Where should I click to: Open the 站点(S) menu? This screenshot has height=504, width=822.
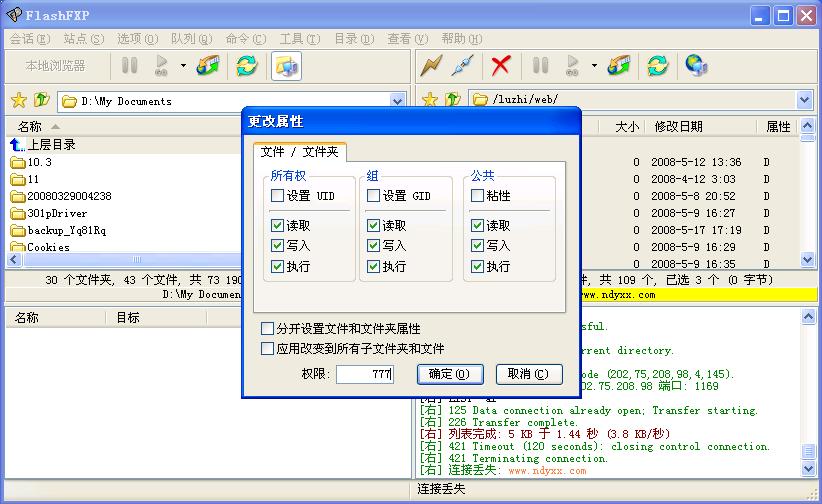tap(83, 39)
